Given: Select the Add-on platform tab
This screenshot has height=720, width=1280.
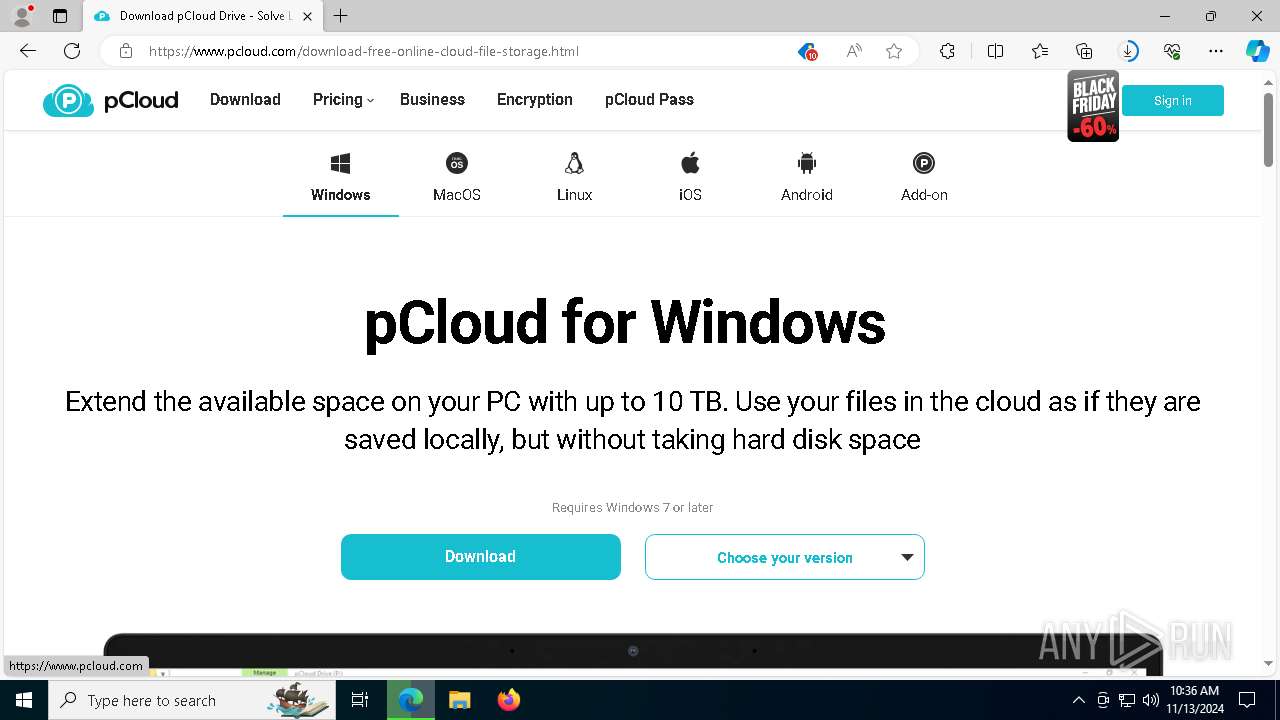Looking at the screenshot, I should [x=924, y=178].
